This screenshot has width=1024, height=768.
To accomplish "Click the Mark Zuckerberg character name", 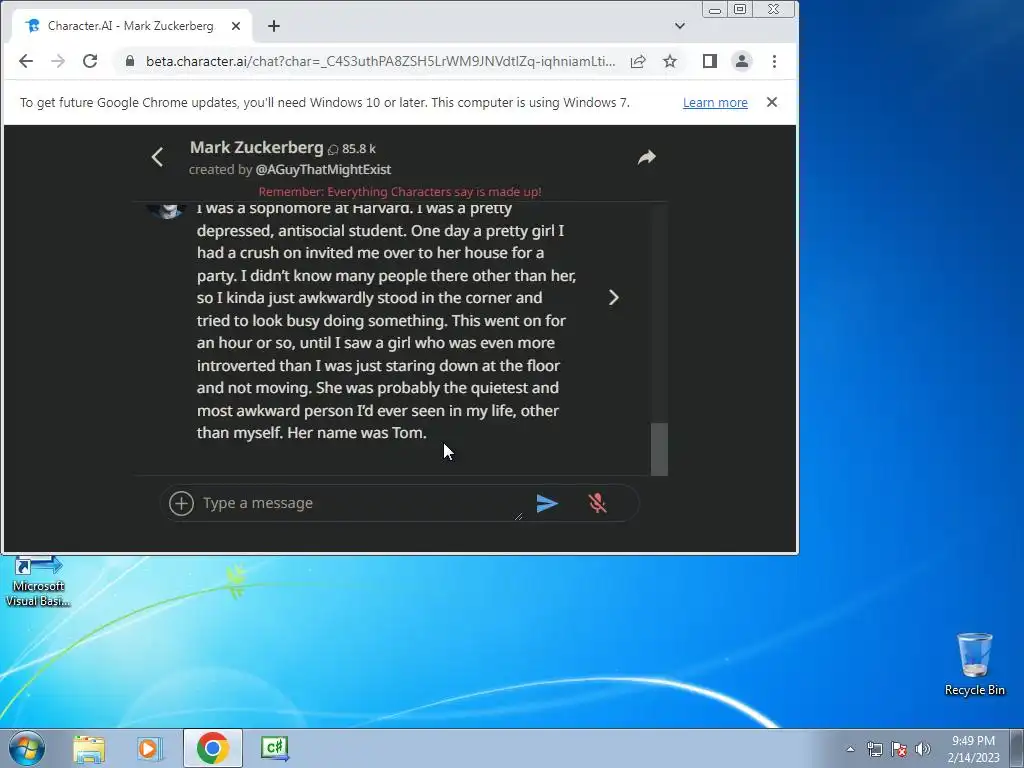I will coord(257,148).
